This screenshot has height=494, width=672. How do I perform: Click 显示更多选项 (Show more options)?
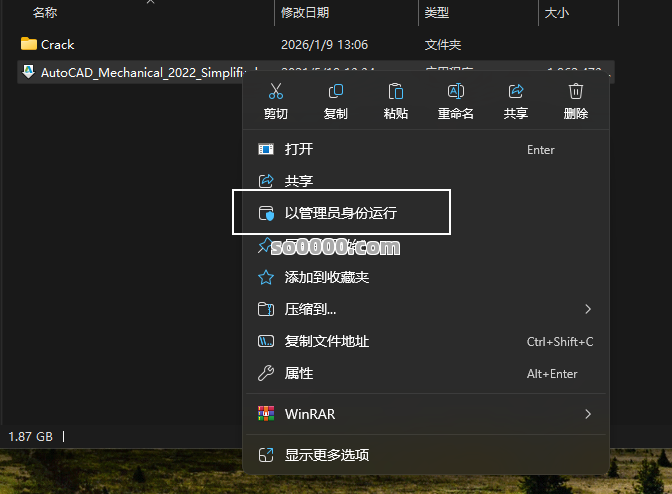click(x=327, y=455)
